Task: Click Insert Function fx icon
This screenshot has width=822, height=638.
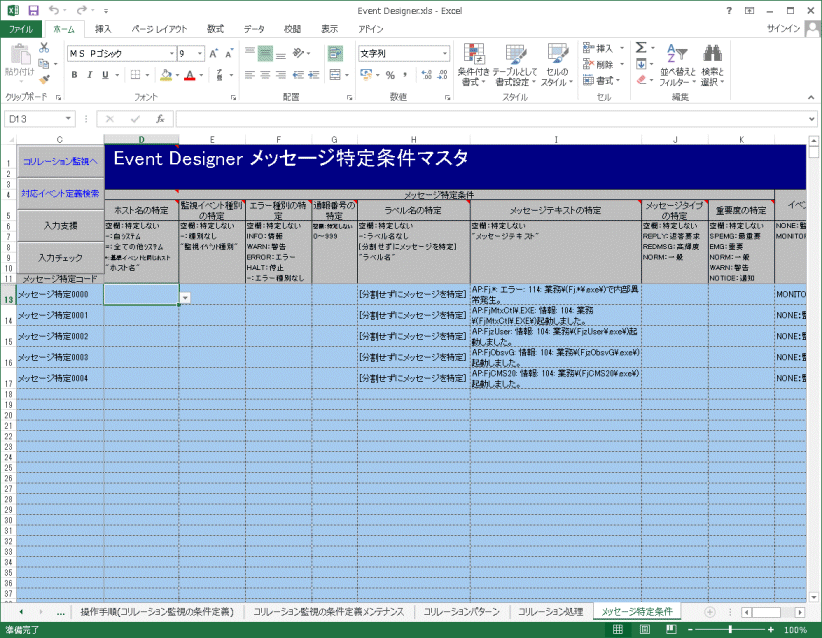Action: (x=160, y=119)
